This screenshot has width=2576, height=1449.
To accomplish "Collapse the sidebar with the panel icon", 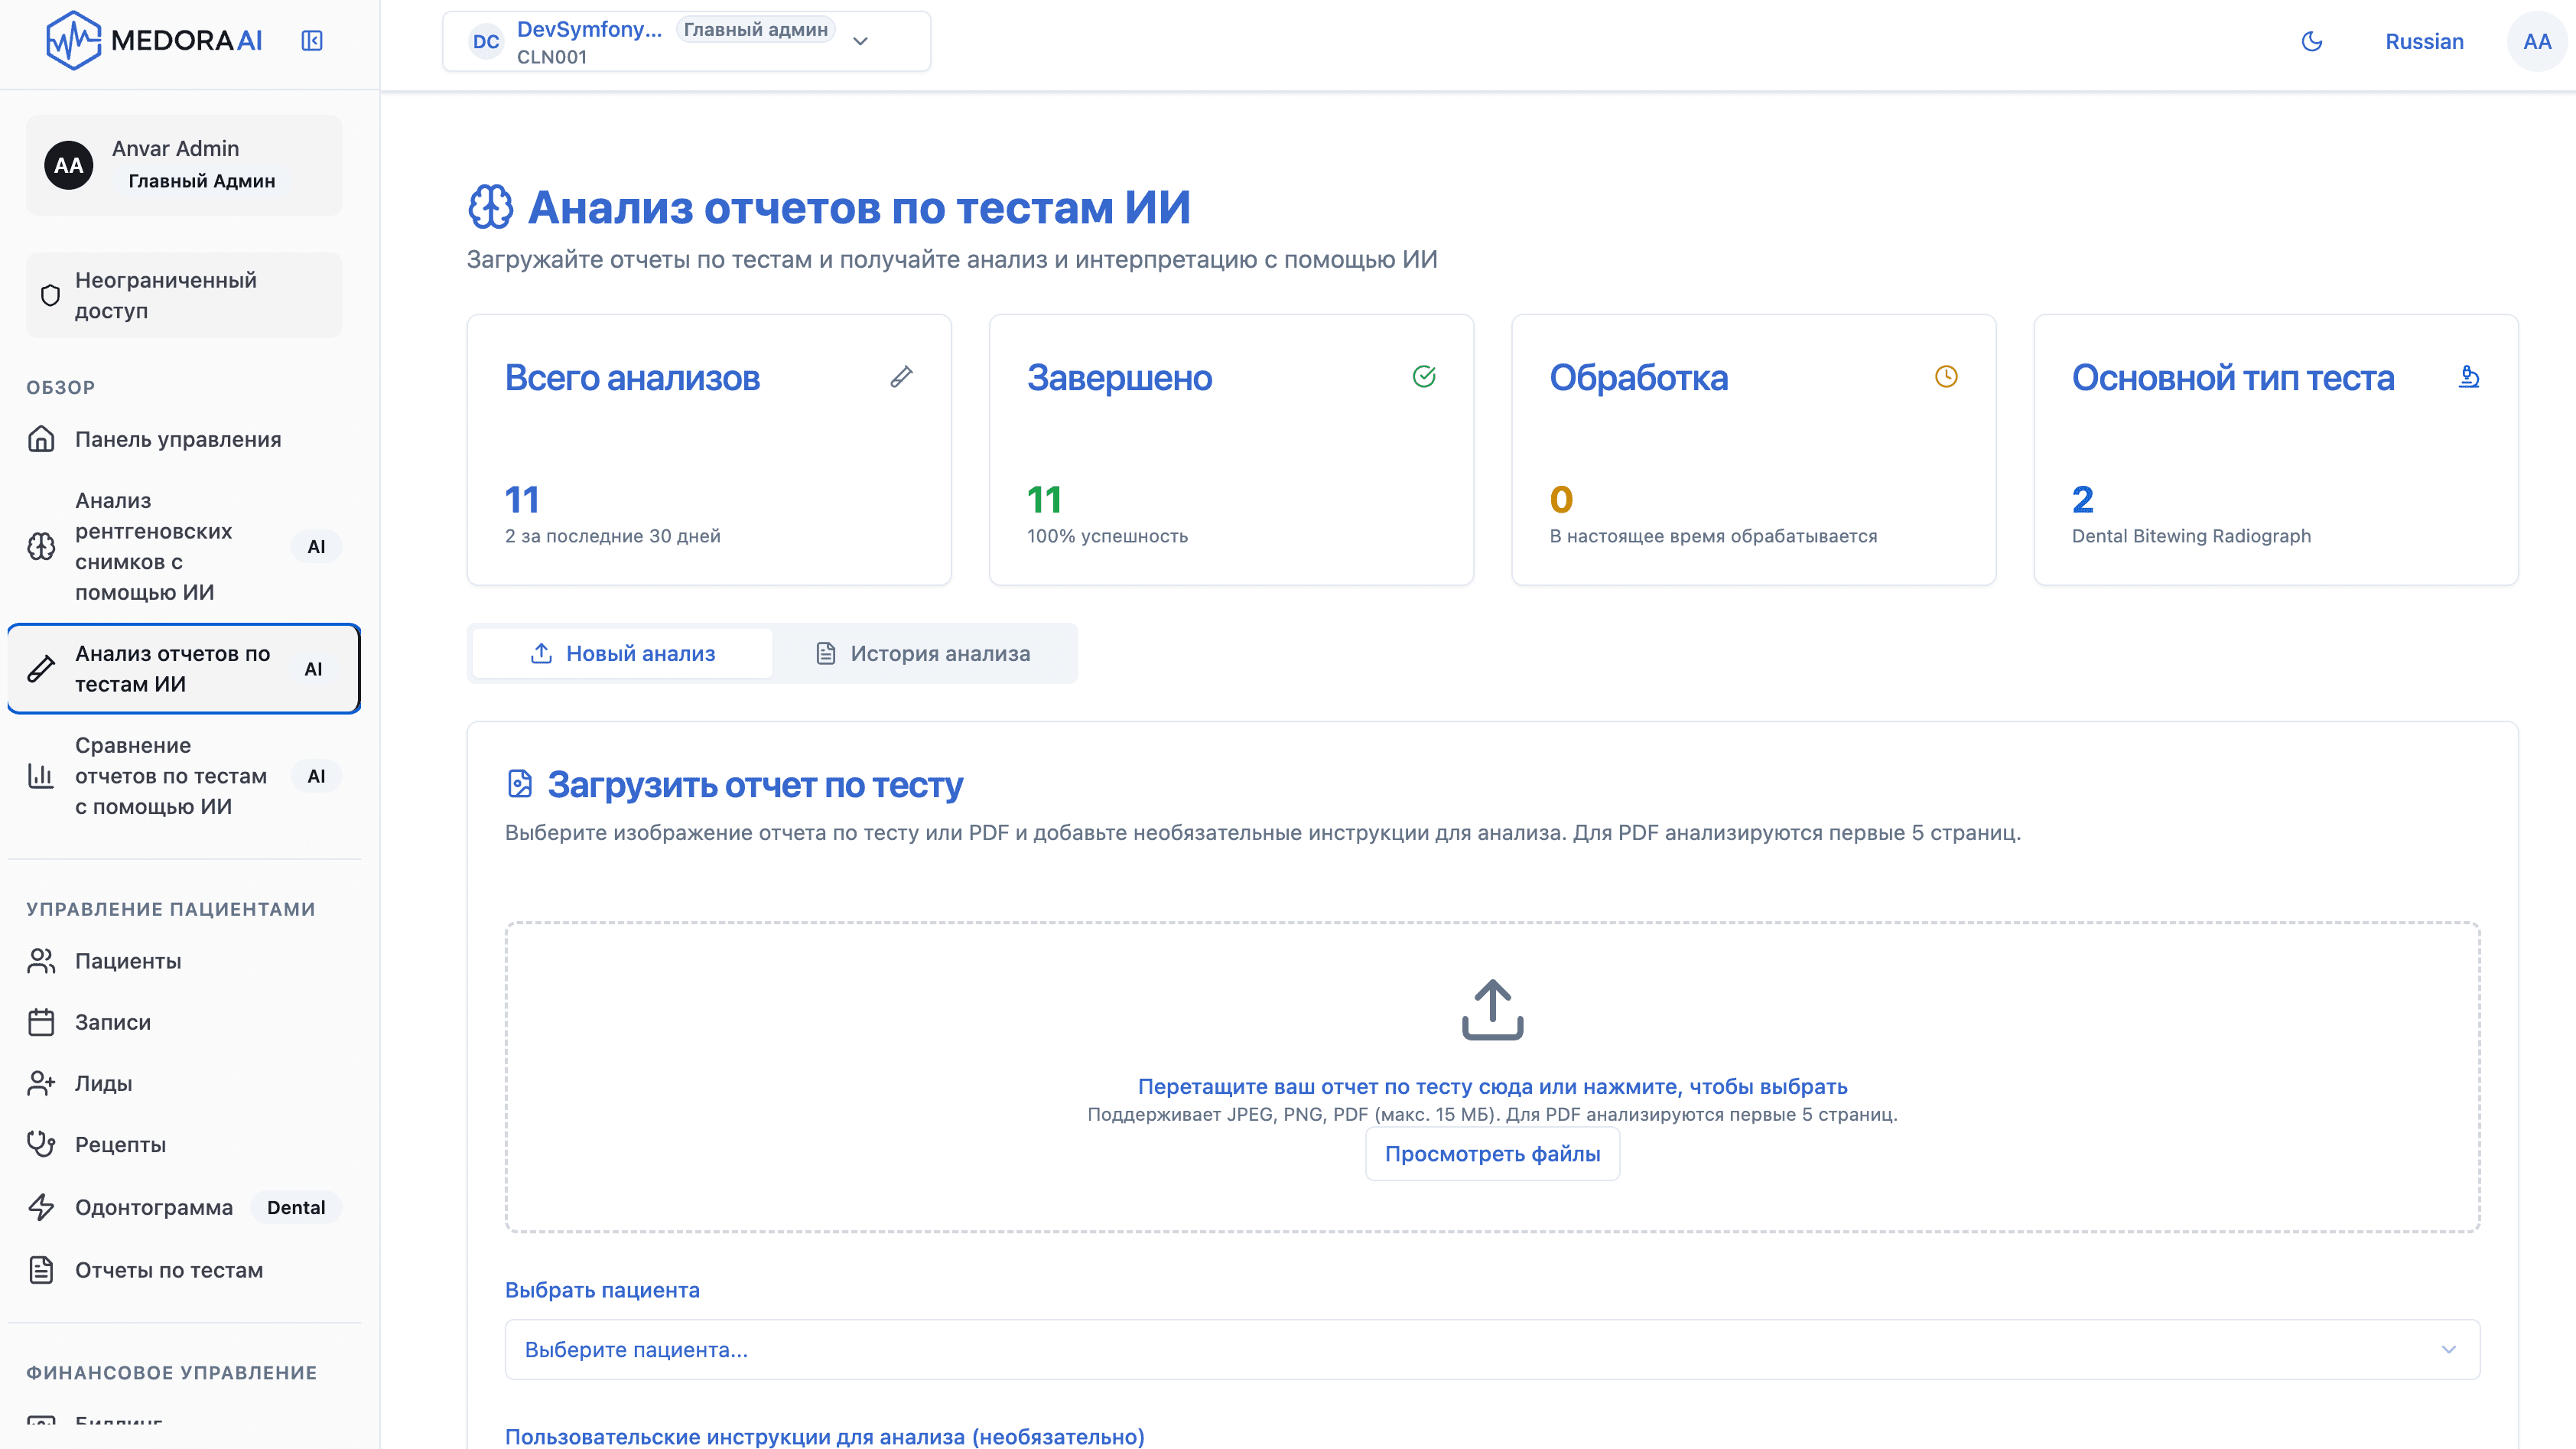I will point(312,41).
